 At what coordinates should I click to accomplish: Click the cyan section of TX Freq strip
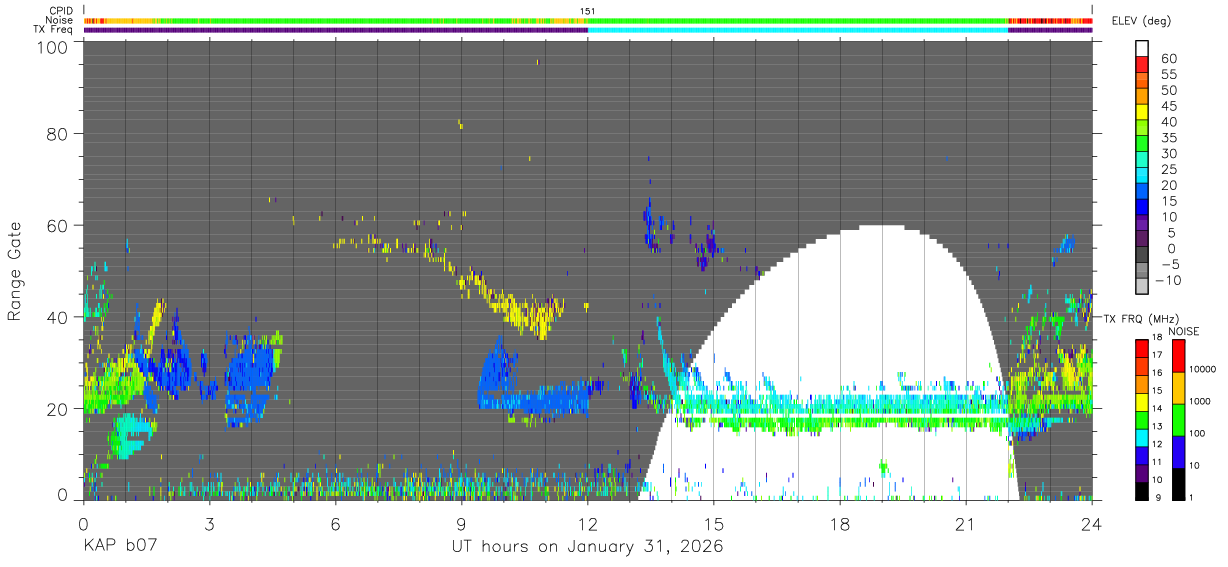point(798,30)
